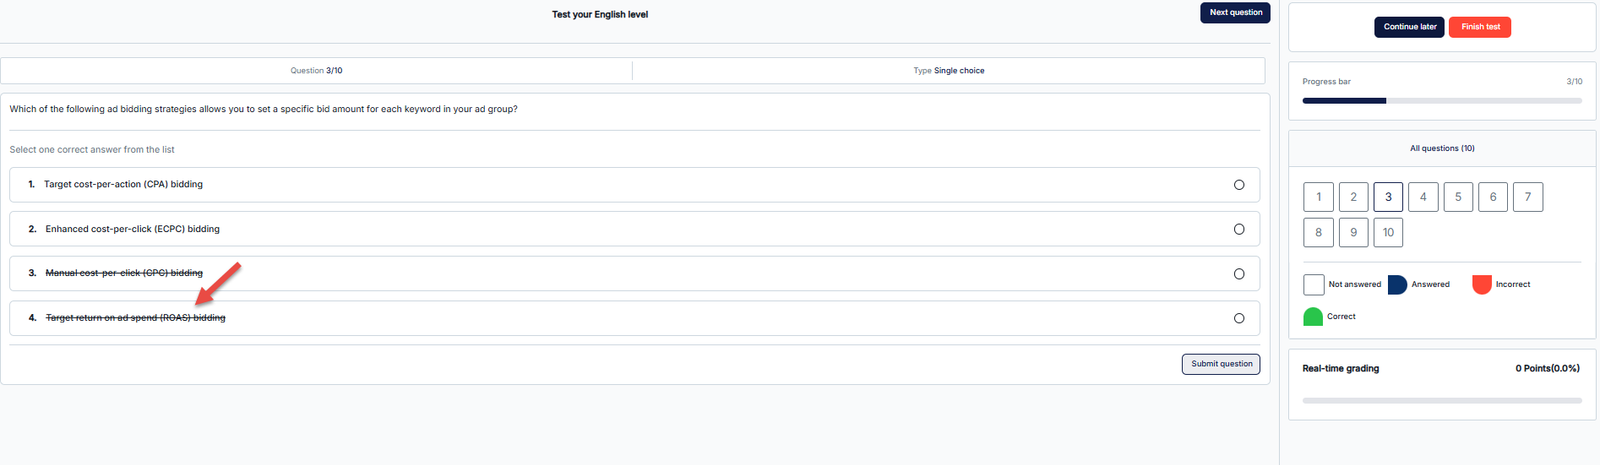Click the Continue later button
This screenshot has width=1600, height=465.
pyautogui.click(x=1409, y=27)
